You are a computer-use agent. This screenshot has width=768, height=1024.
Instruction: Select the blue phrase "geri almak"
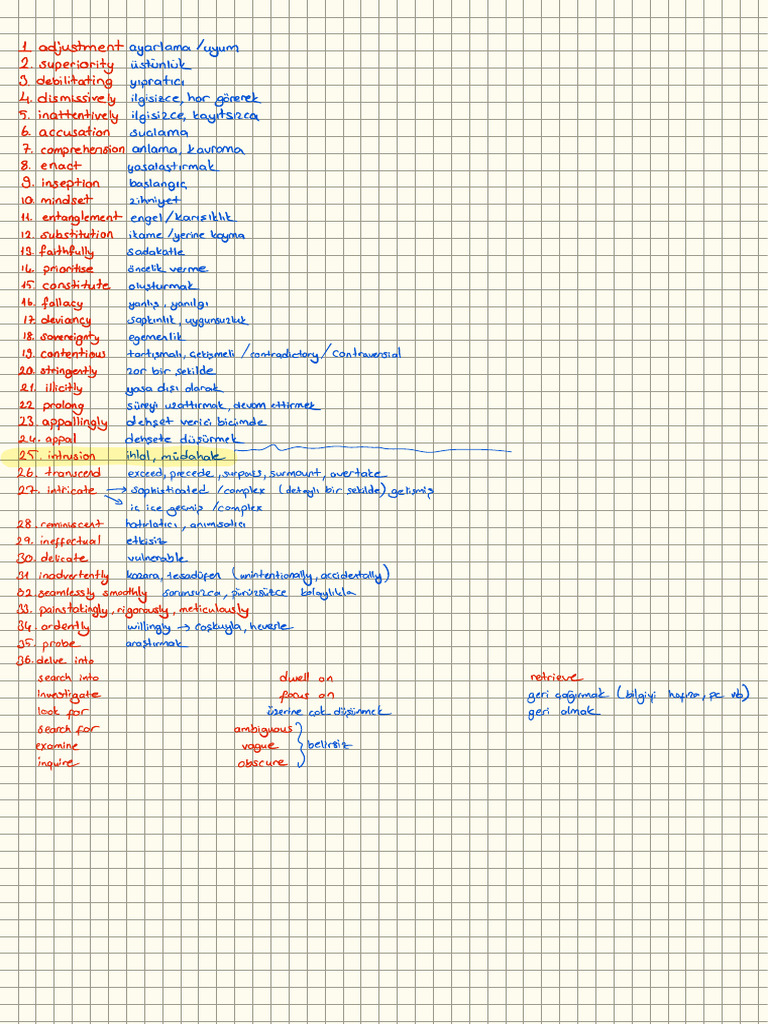(564, 712)
